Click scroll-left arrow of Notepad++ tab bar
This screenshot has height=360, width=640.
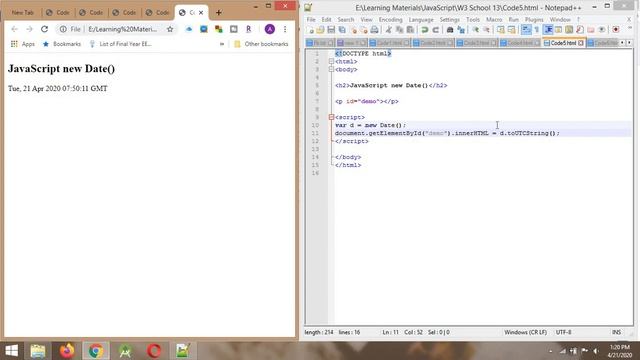(622, 43)
